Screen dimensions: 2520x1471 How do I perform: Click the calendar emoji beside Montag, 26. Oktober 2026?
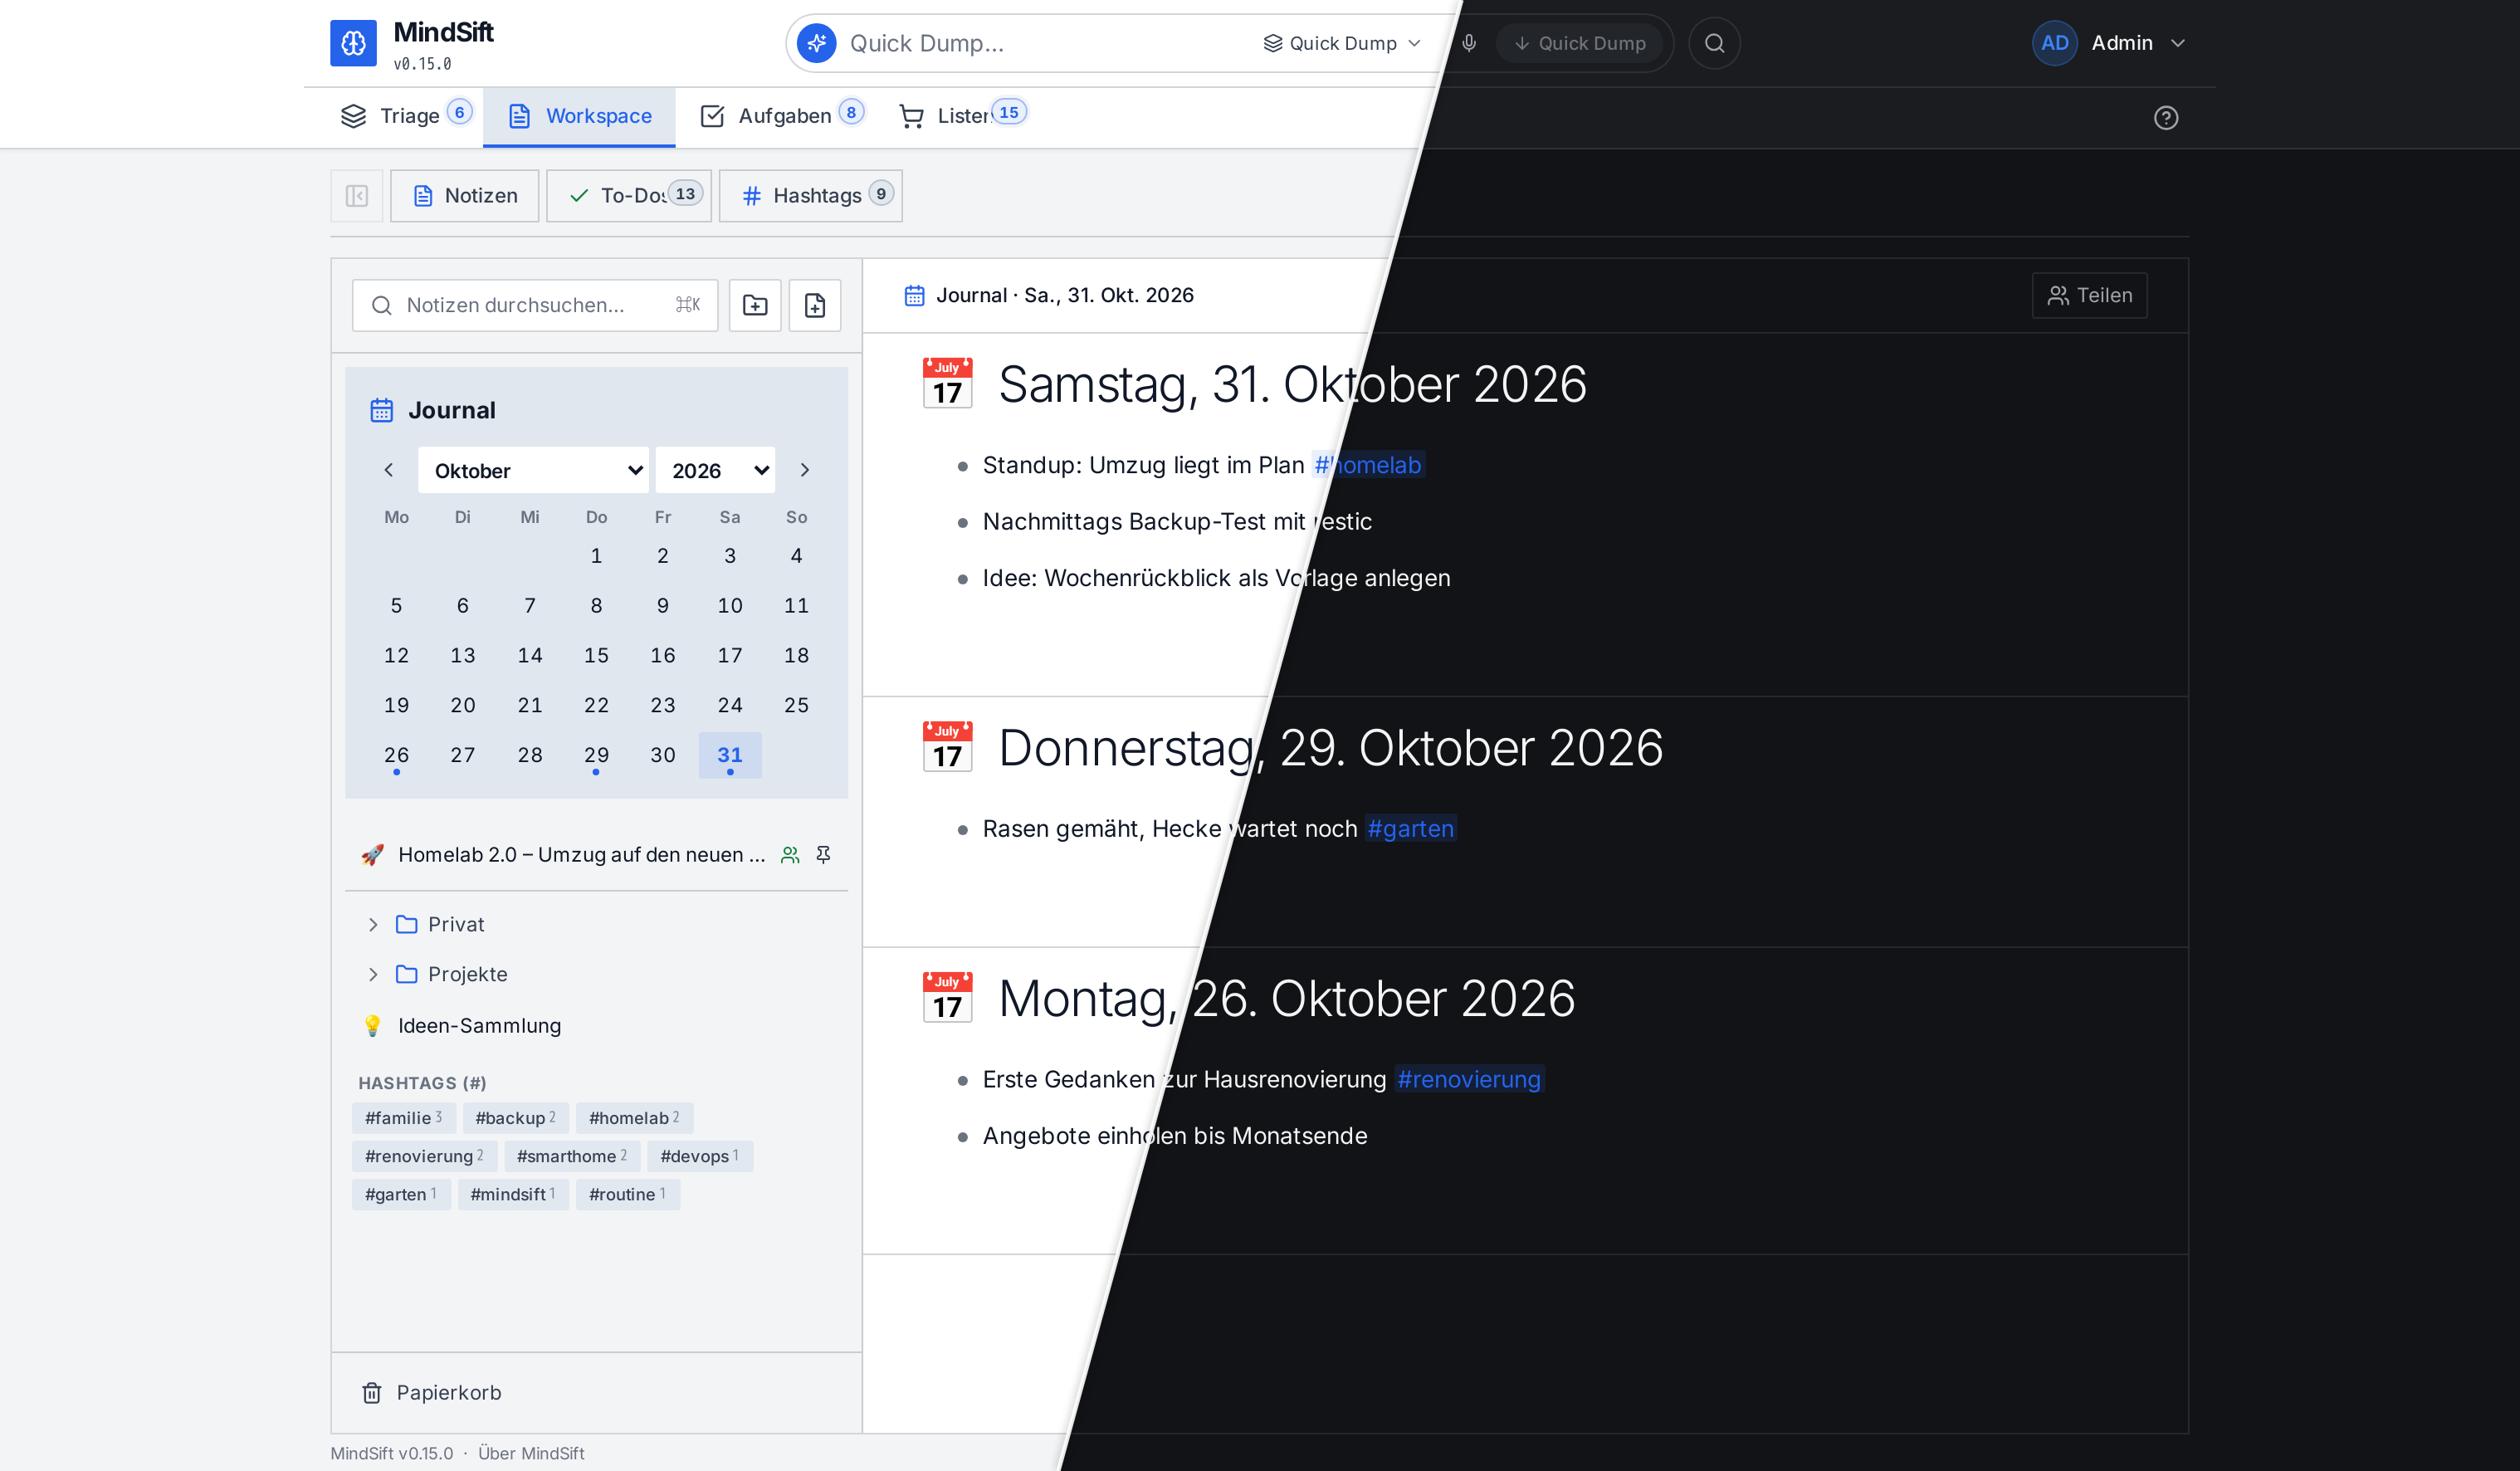pos(947,998)
